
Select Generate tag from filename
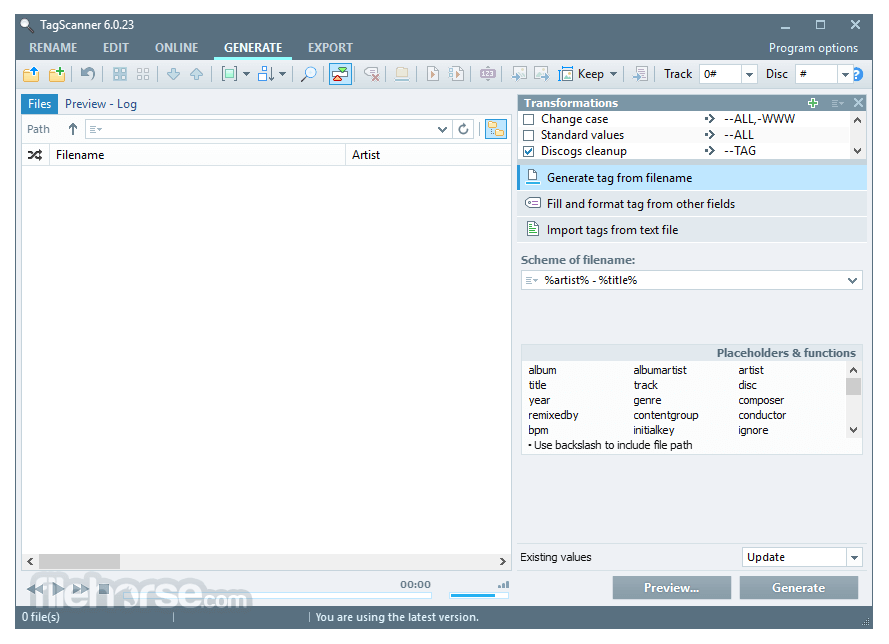[692, 178]
